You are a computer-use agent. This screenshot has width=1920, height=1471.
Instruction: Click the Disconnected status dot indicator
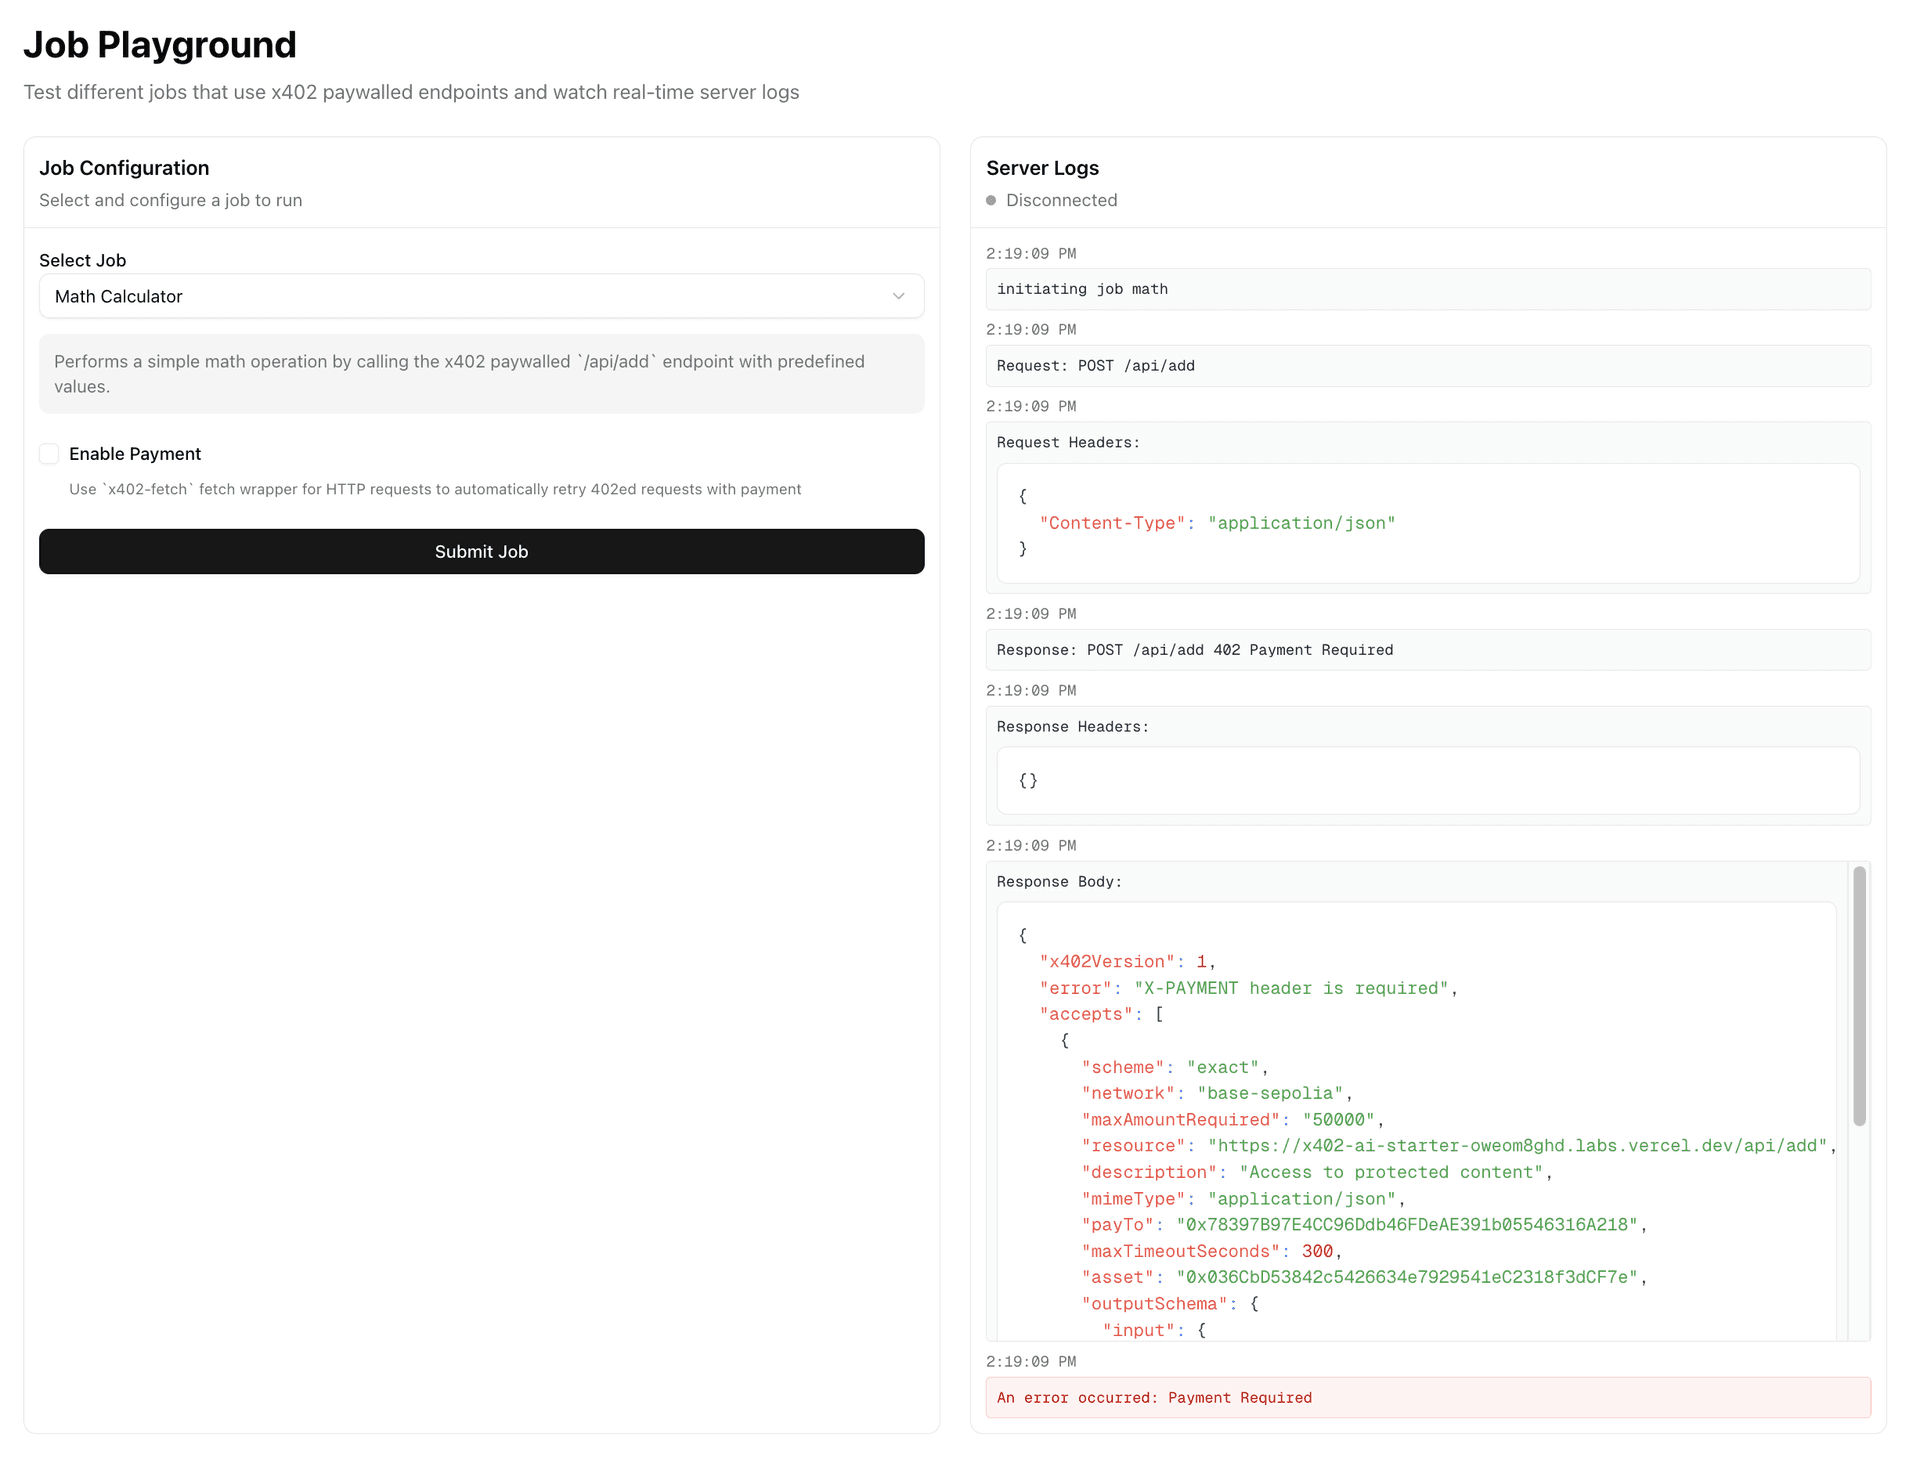coord(991,200)
